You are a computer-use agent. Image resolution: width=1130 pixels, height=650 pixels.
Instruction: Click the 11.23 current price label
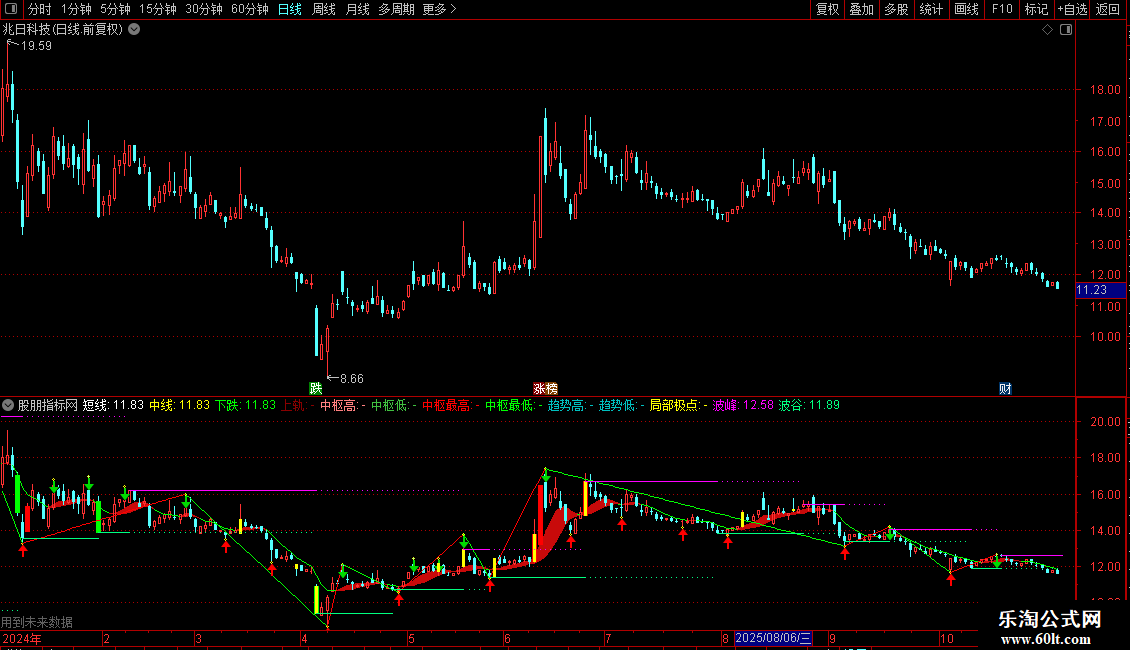[1100, 290]
